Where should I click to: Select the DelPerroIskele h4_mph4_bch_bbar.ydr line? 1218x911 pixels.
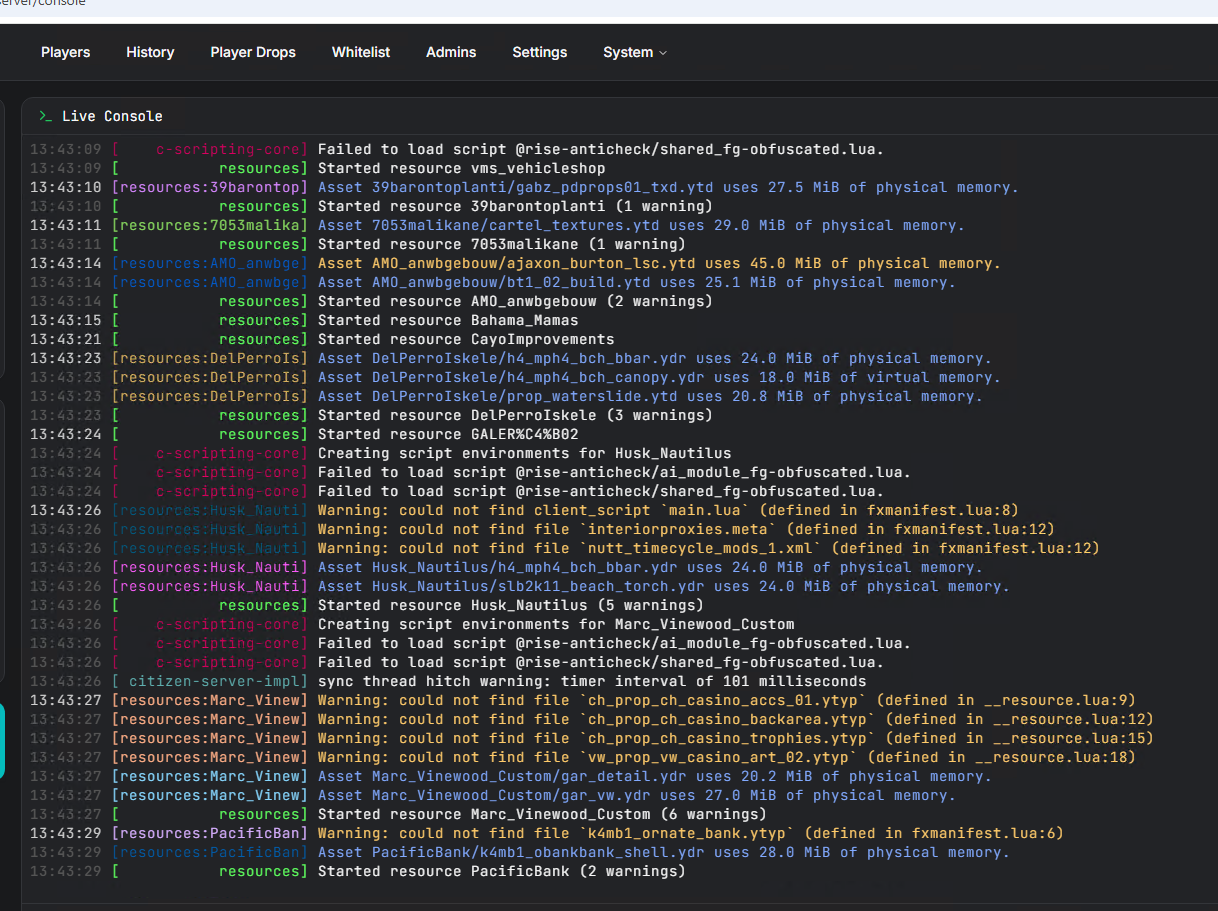pyautogui.click(x=655, y=358)
